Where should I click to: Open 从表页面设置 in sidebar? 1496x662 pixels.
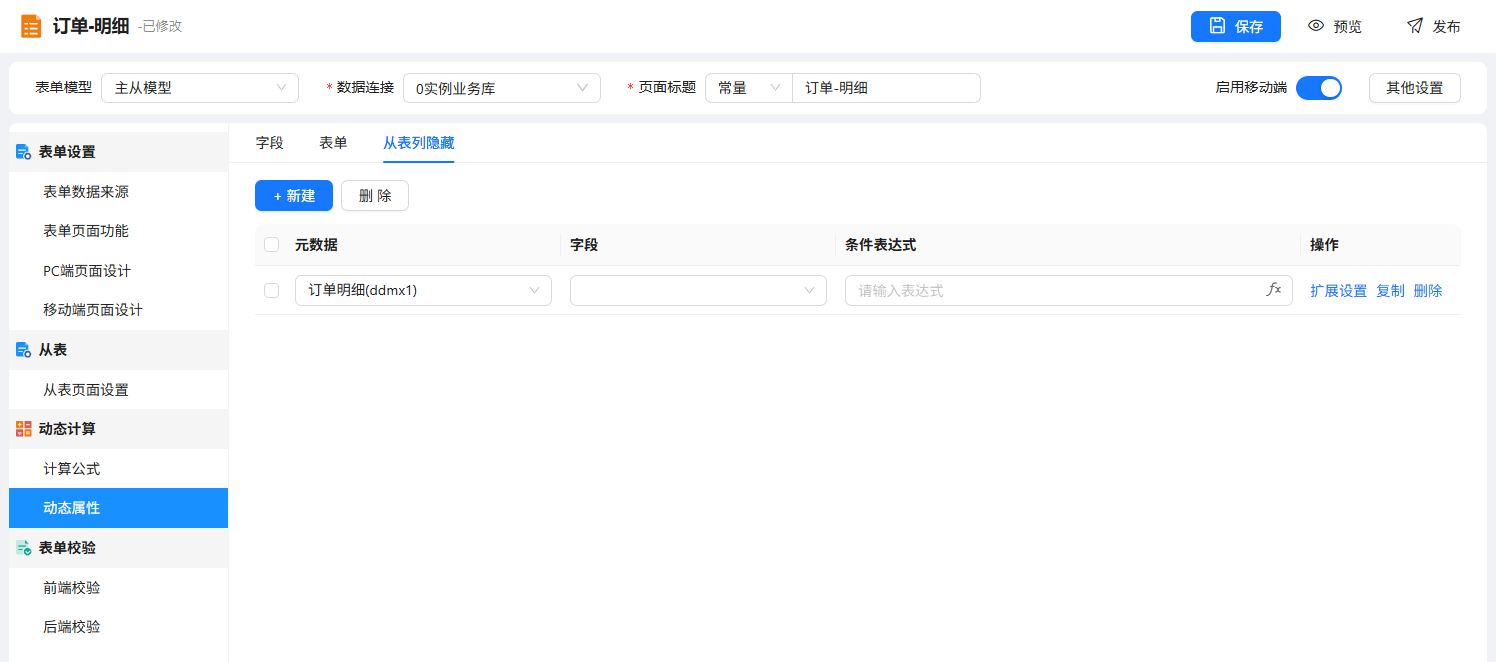point(118,390)
